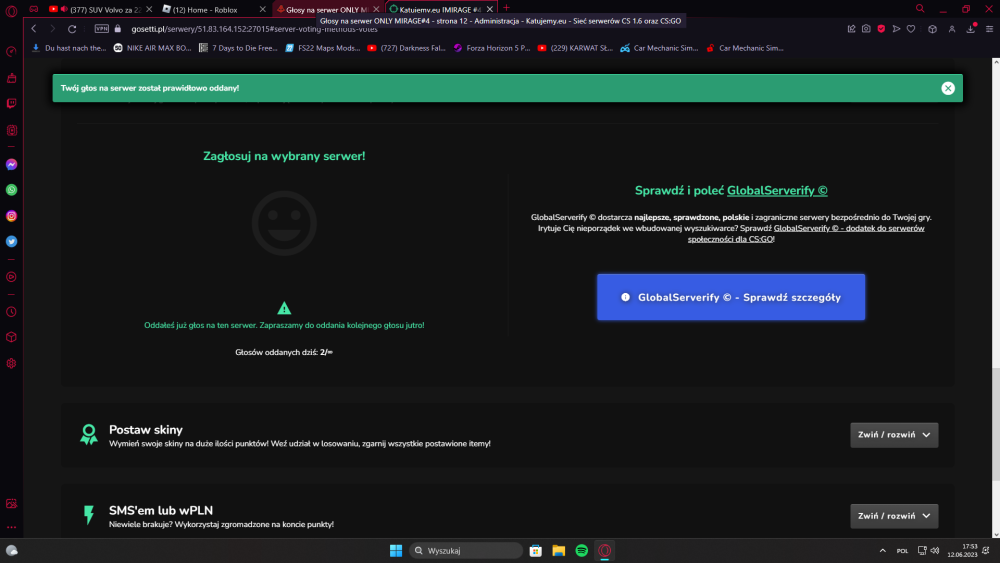
Task: Click the sidebar three-dots setup icon
Action: click(x=11, y=527)
